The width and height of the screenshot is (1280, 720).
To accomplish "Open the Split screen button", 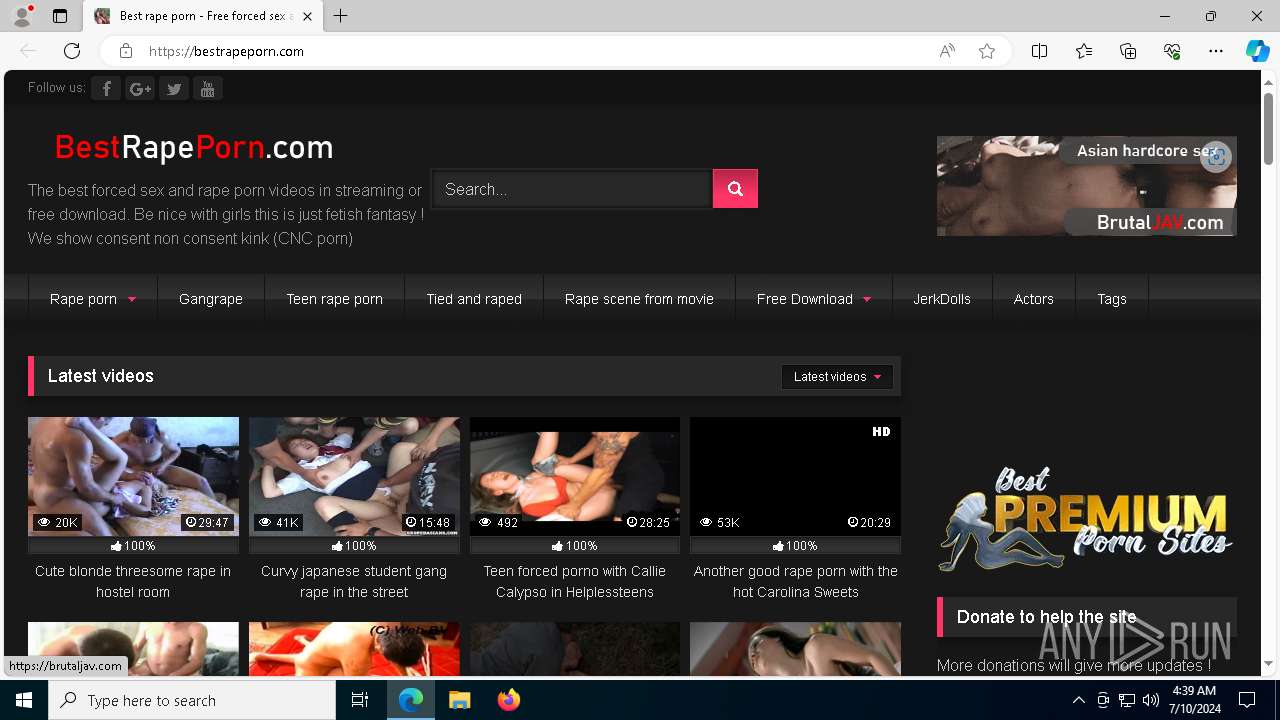I will click(x=1040, y=51).
